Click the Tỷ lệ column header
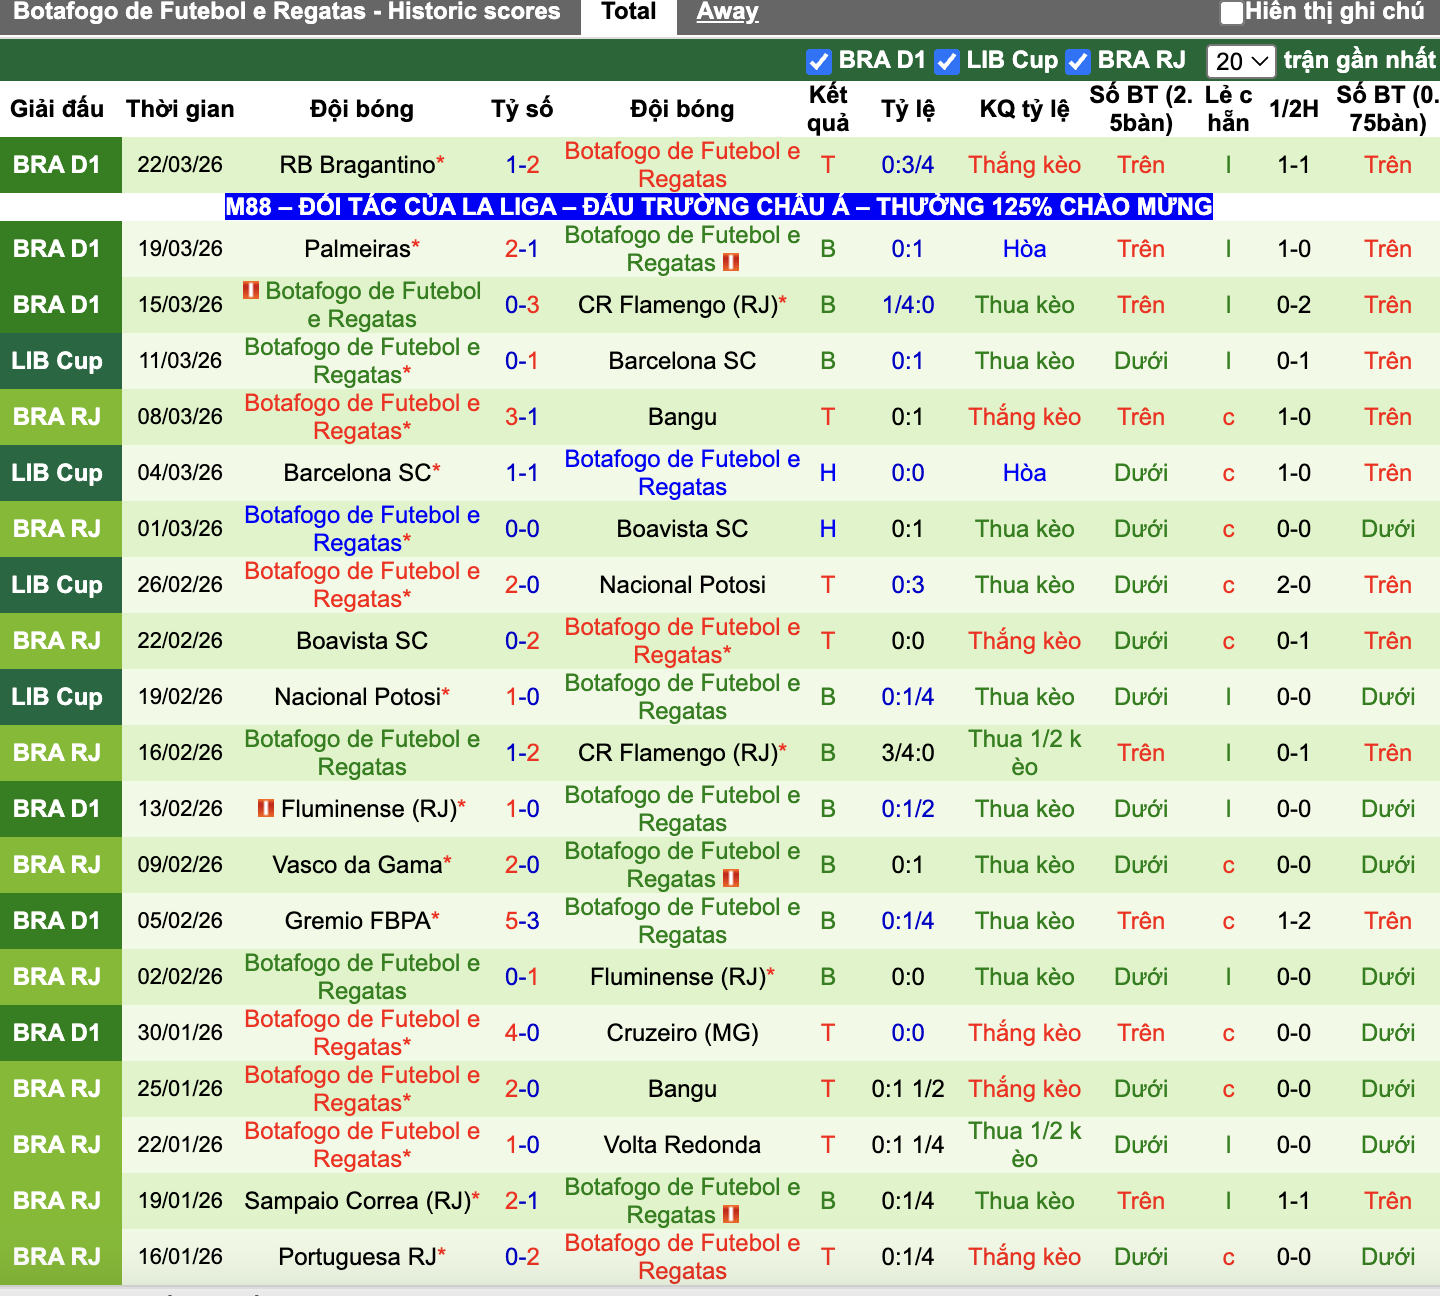The width and height of the screenshot is (1440, 1296). click(x=908, y=109)
